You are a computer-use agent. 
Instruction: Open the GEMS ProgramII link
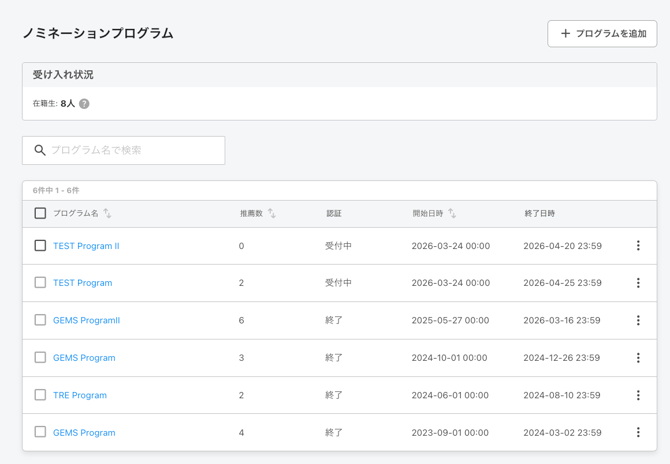click(86, 320)
